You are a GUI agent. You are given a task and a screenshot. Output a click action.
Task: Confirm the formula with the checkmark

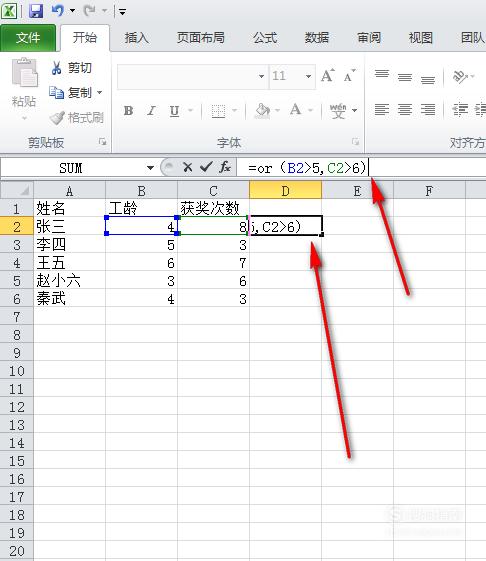(x=206, y=167)
